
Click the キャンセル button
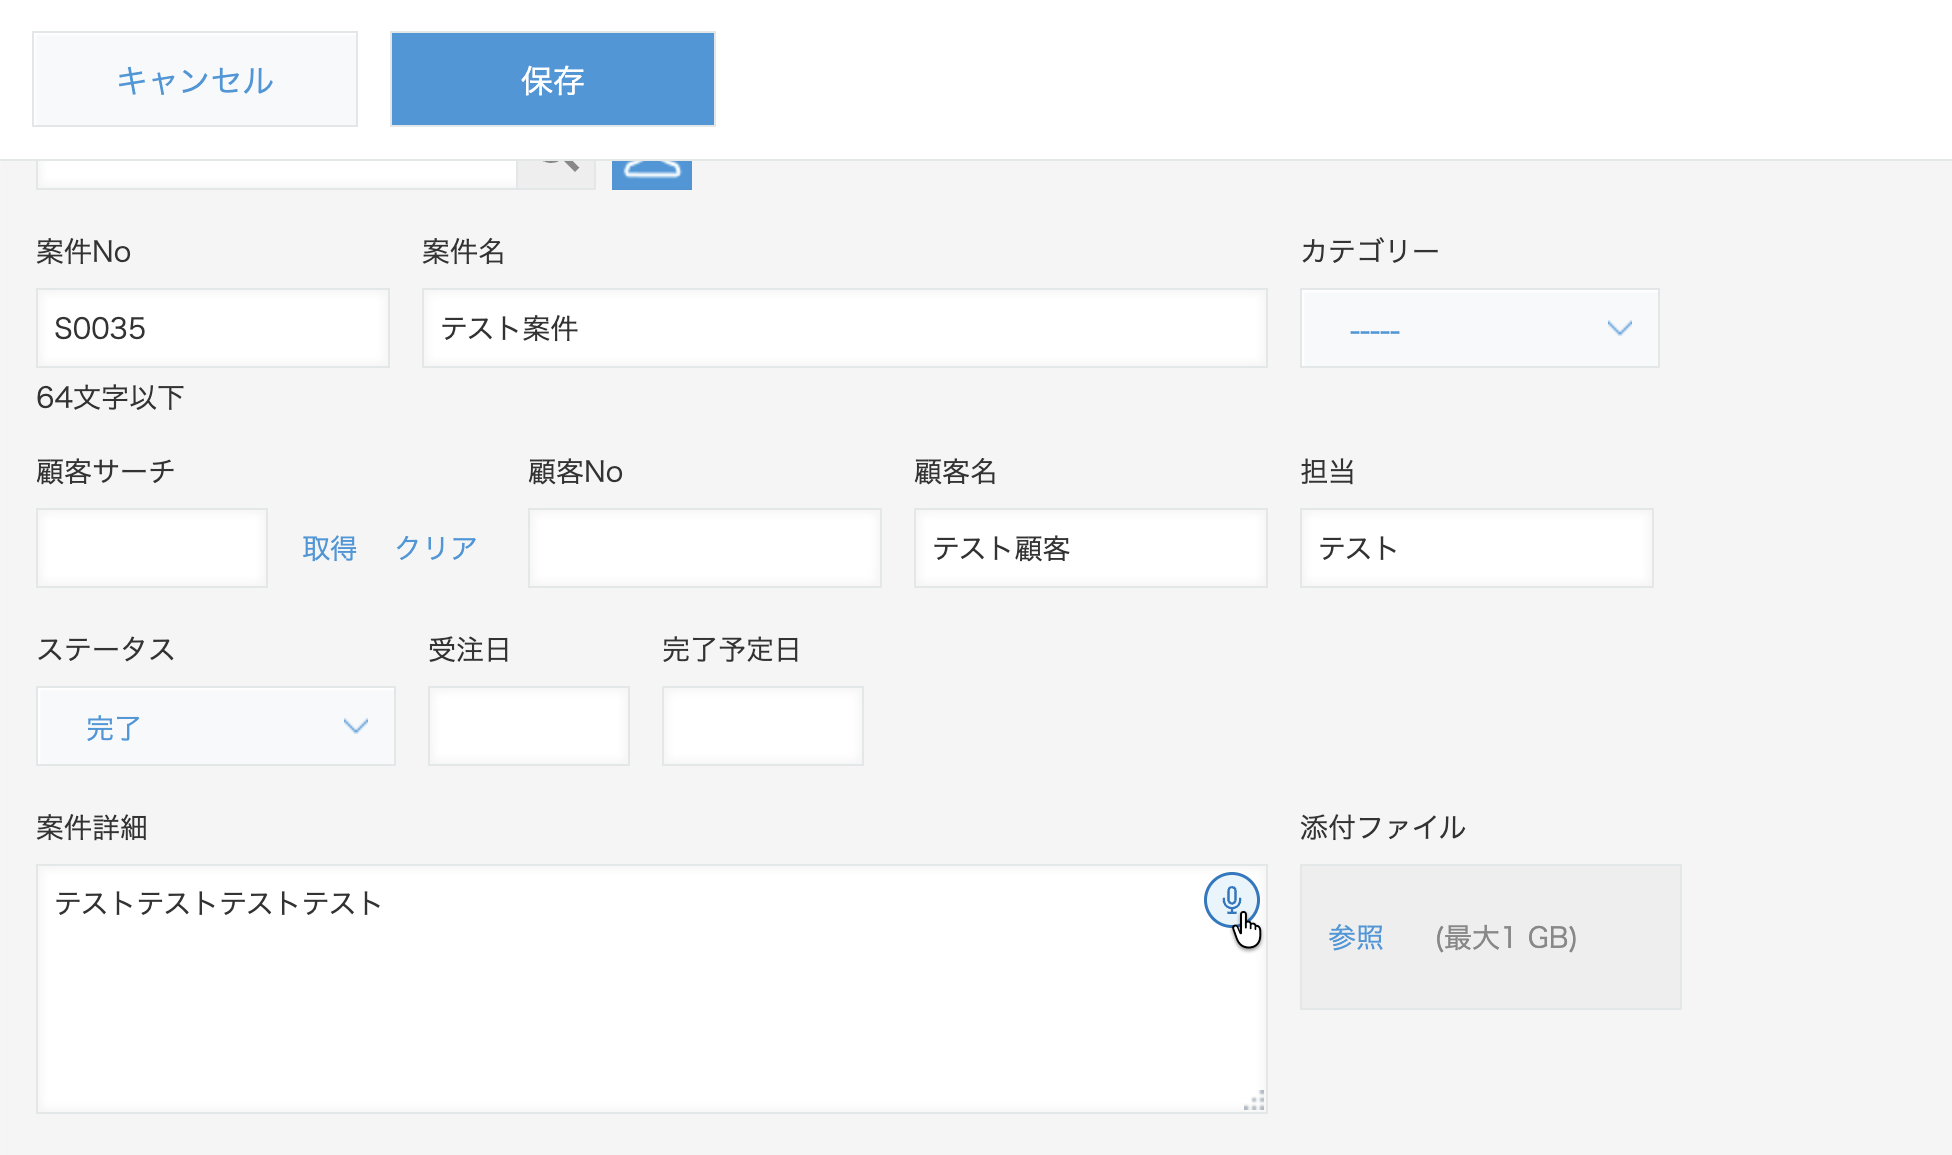[195, 79]
